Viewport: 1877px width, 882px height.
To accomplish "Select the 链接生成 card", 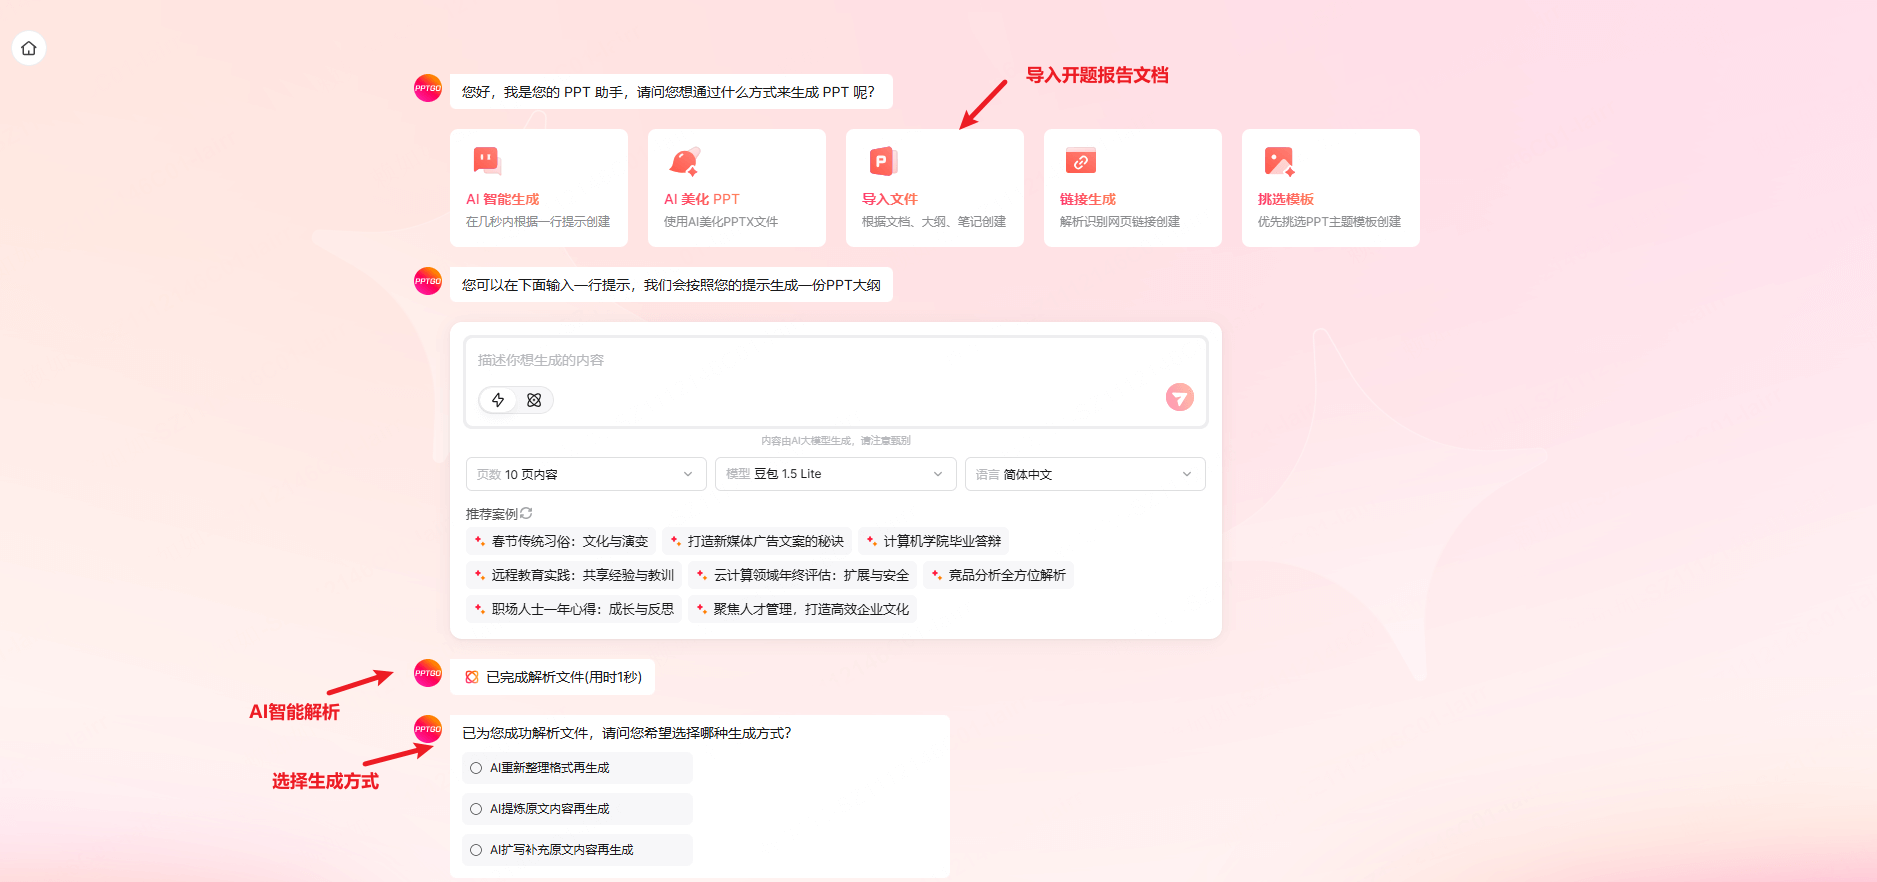I will (1133, 188).
